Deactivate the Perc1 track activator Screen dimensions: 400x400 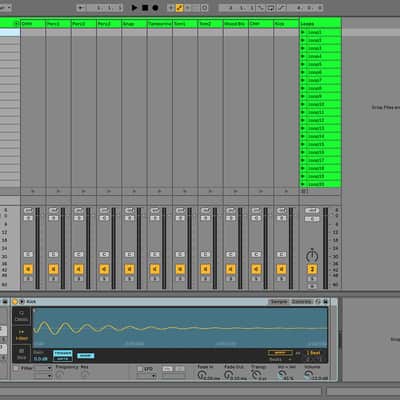click(x=53, y=269)
